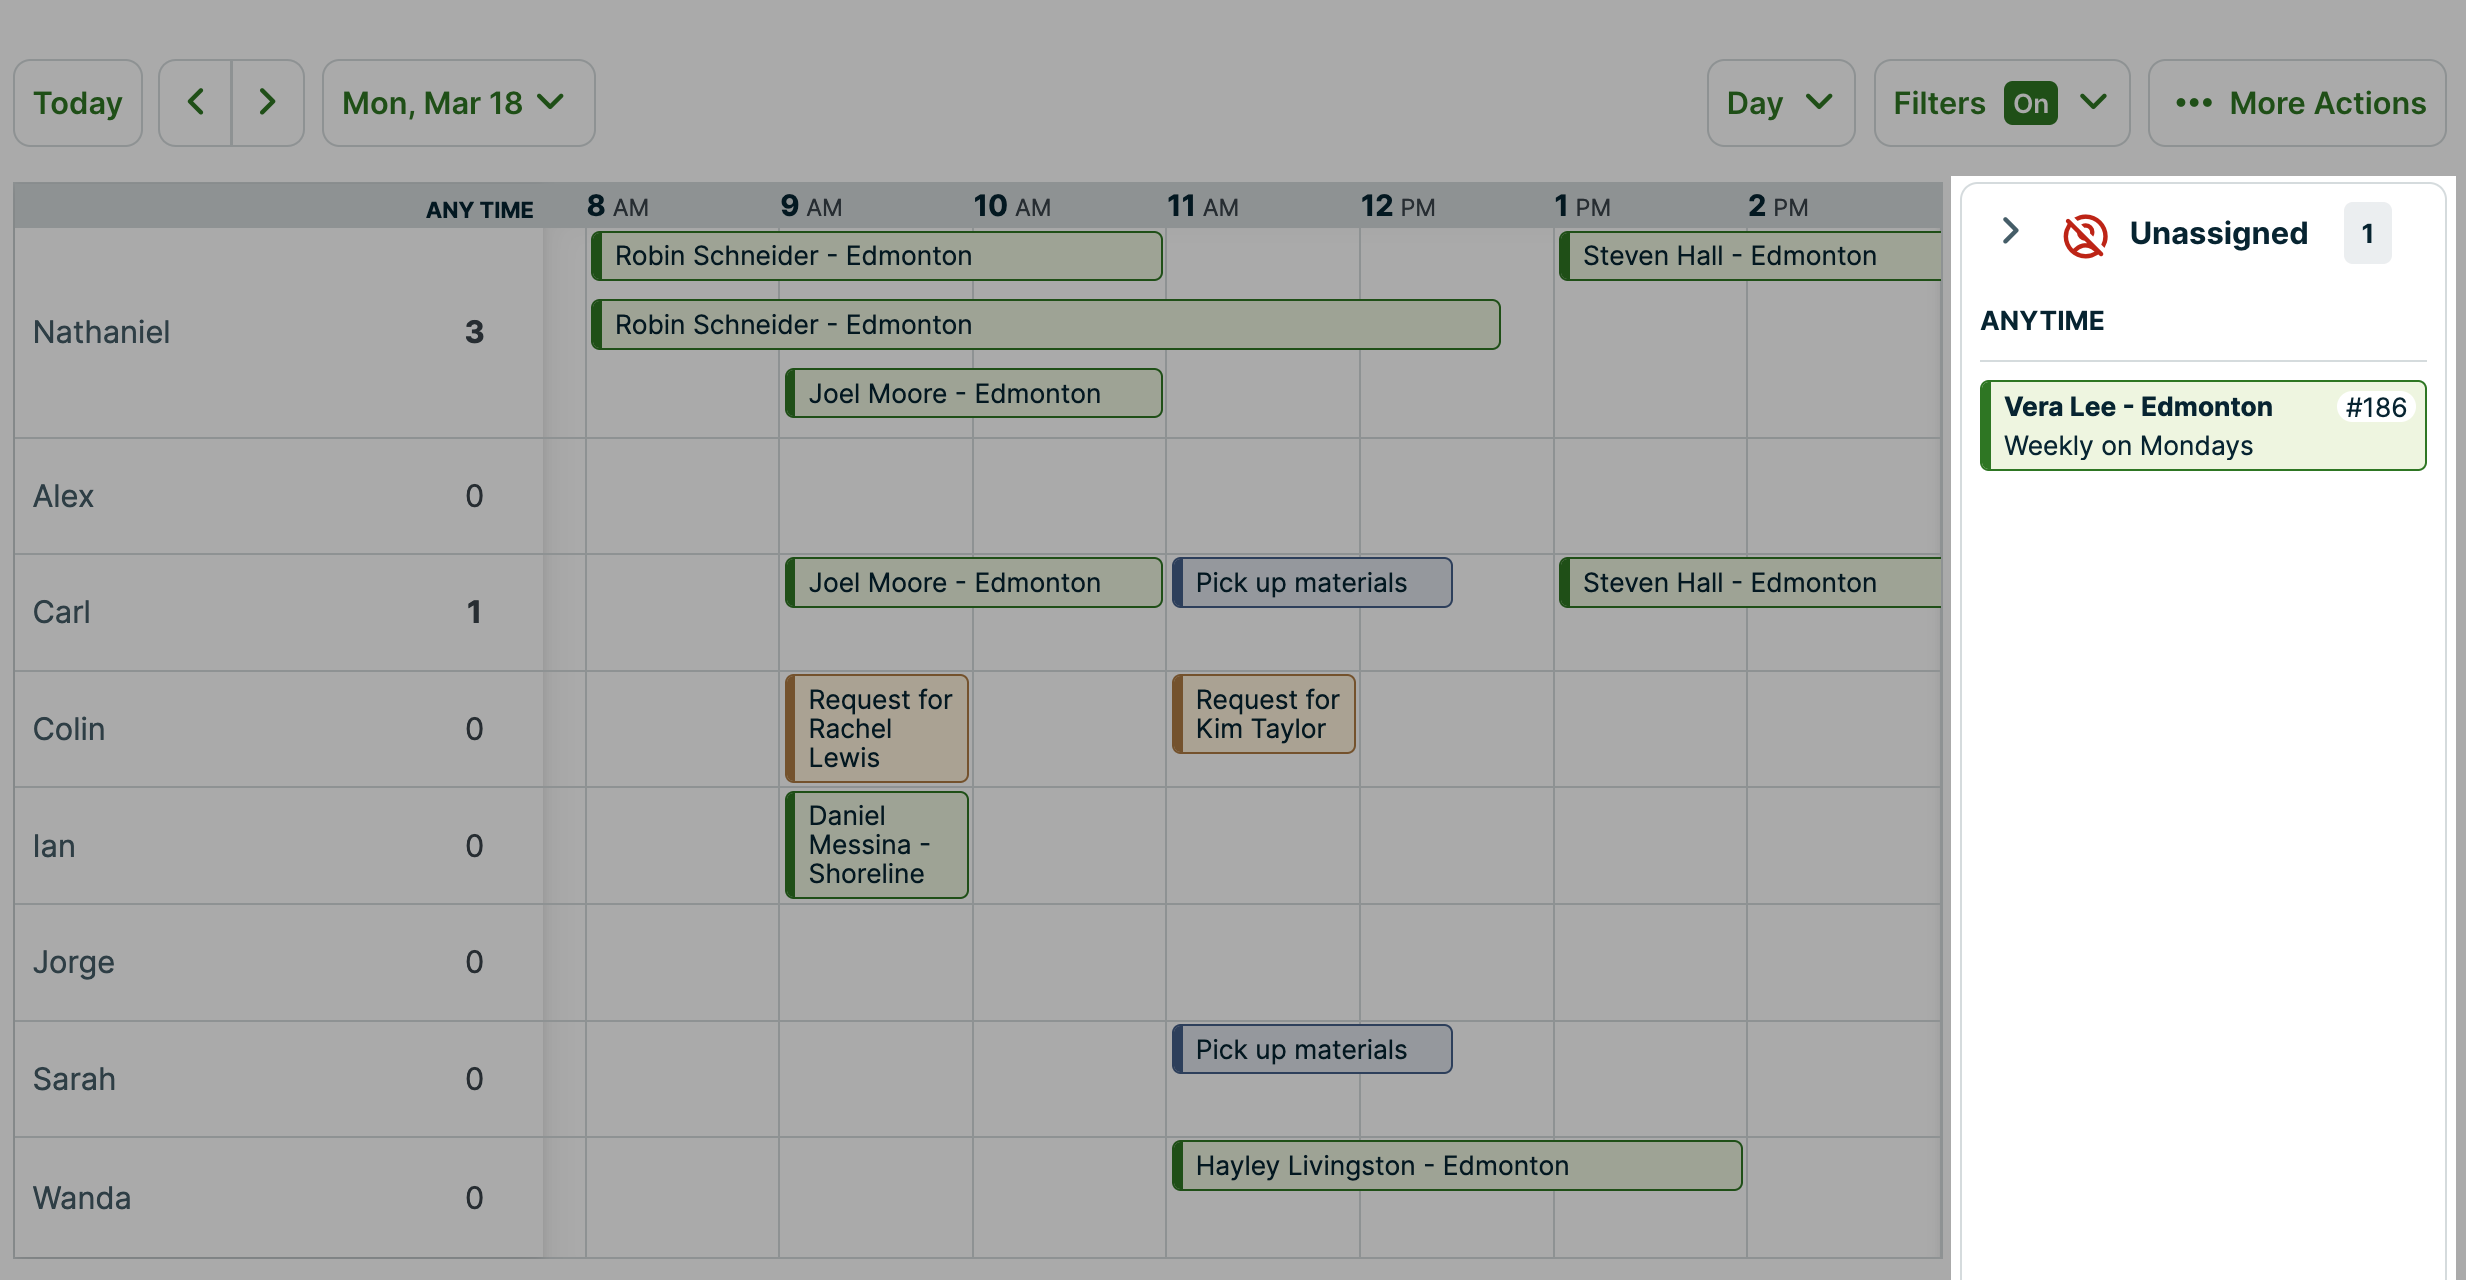This screenshot has height=1280, width=2466.
Task: Open the Mon, Mar 18 date picker
Action: [x=458, y=103]
